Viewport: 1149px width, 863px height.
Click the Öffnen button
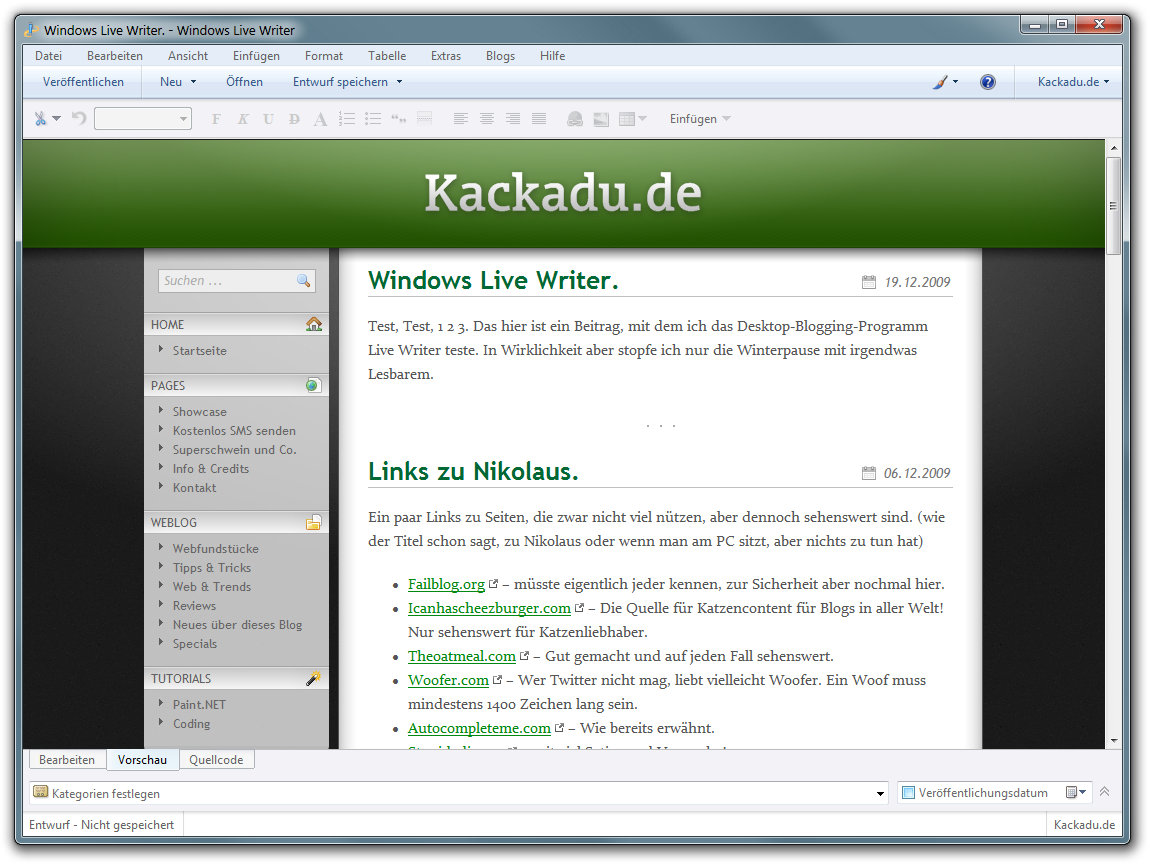(244, 82)
